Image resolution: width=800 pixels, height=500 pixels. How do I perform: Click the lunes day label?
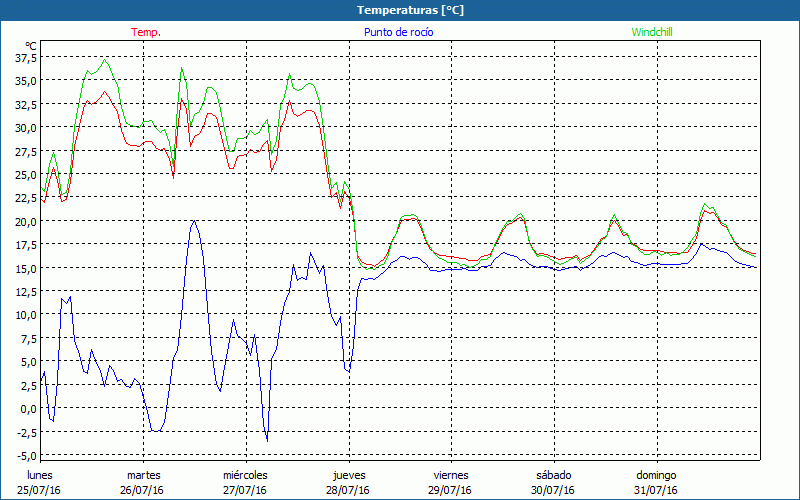click(40, 475)
